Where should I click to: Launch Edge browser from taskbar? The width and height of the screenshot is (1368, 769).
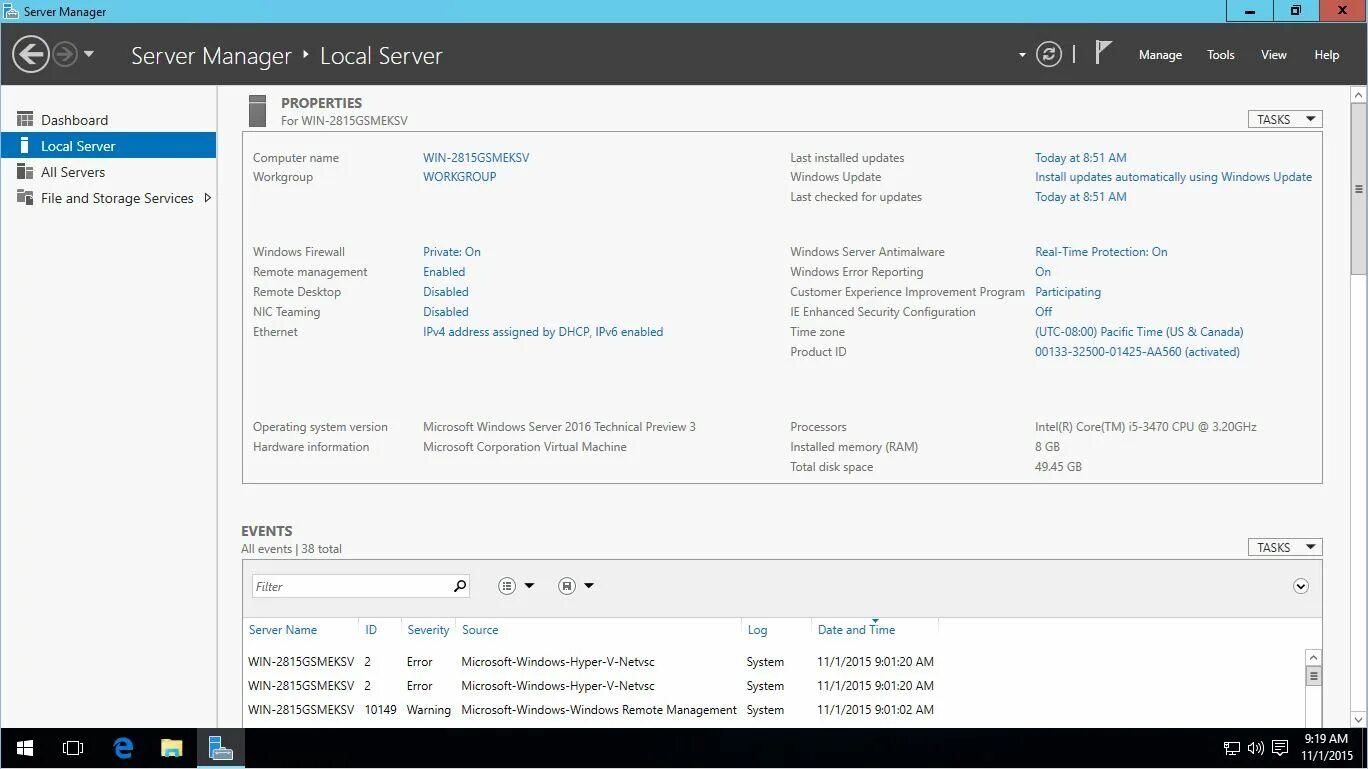(x=123, y=748)
